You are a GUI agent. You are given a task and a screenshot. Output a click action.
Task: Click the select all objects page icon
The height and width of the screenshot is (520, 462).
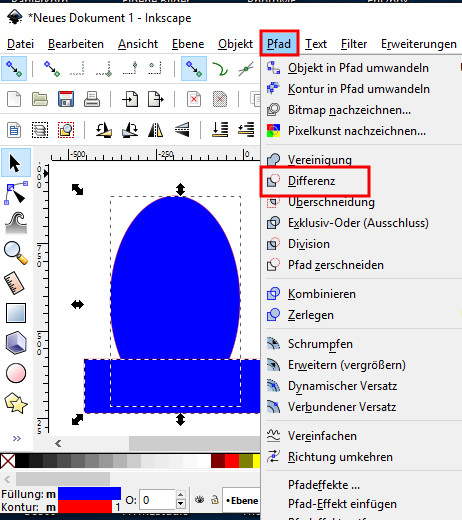14,130
